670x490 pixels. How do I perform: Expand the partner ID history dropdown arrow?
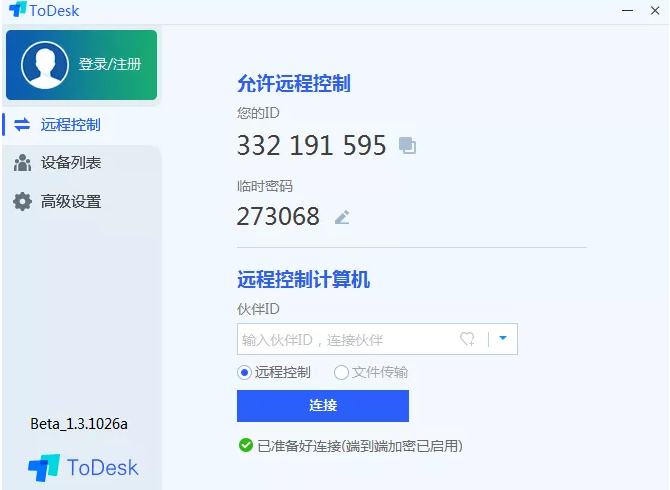click(x=503, y=339)
